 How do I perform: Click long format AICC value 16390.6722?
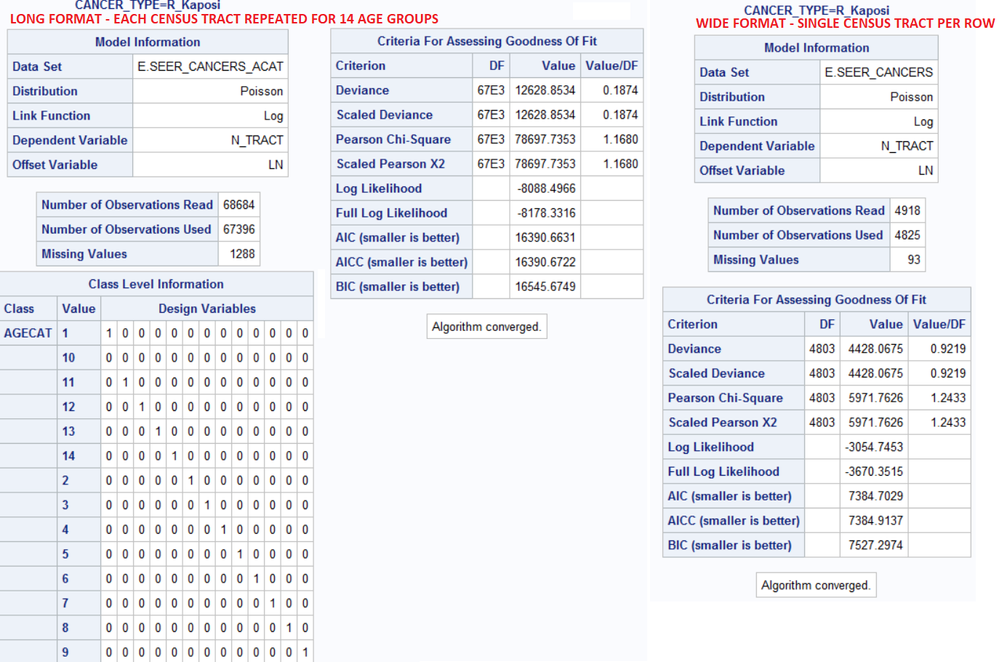click(x=545, y=262)
